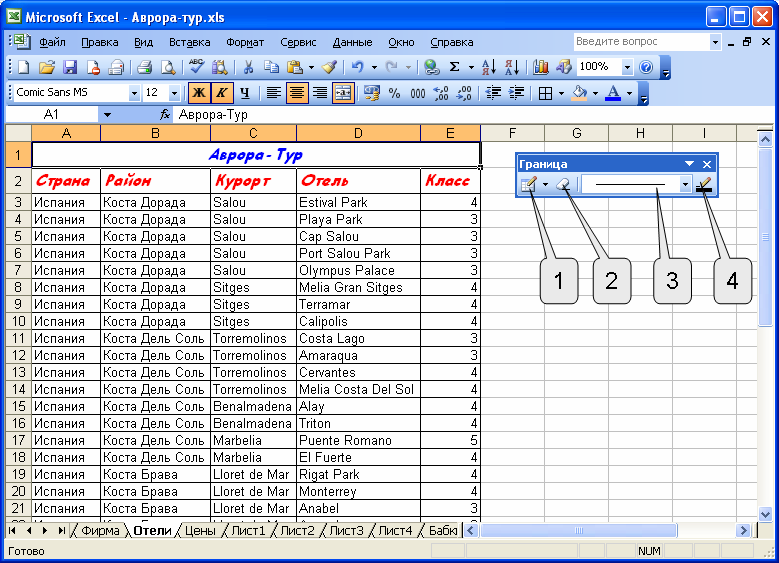Click the Currency style icon
Screen dimensions: 779x563
coord(372,93)
